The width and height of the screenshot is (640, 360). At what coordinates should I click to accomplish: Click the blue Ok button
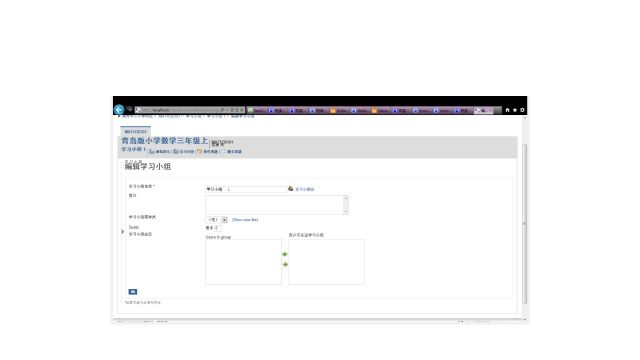(133, 292)
